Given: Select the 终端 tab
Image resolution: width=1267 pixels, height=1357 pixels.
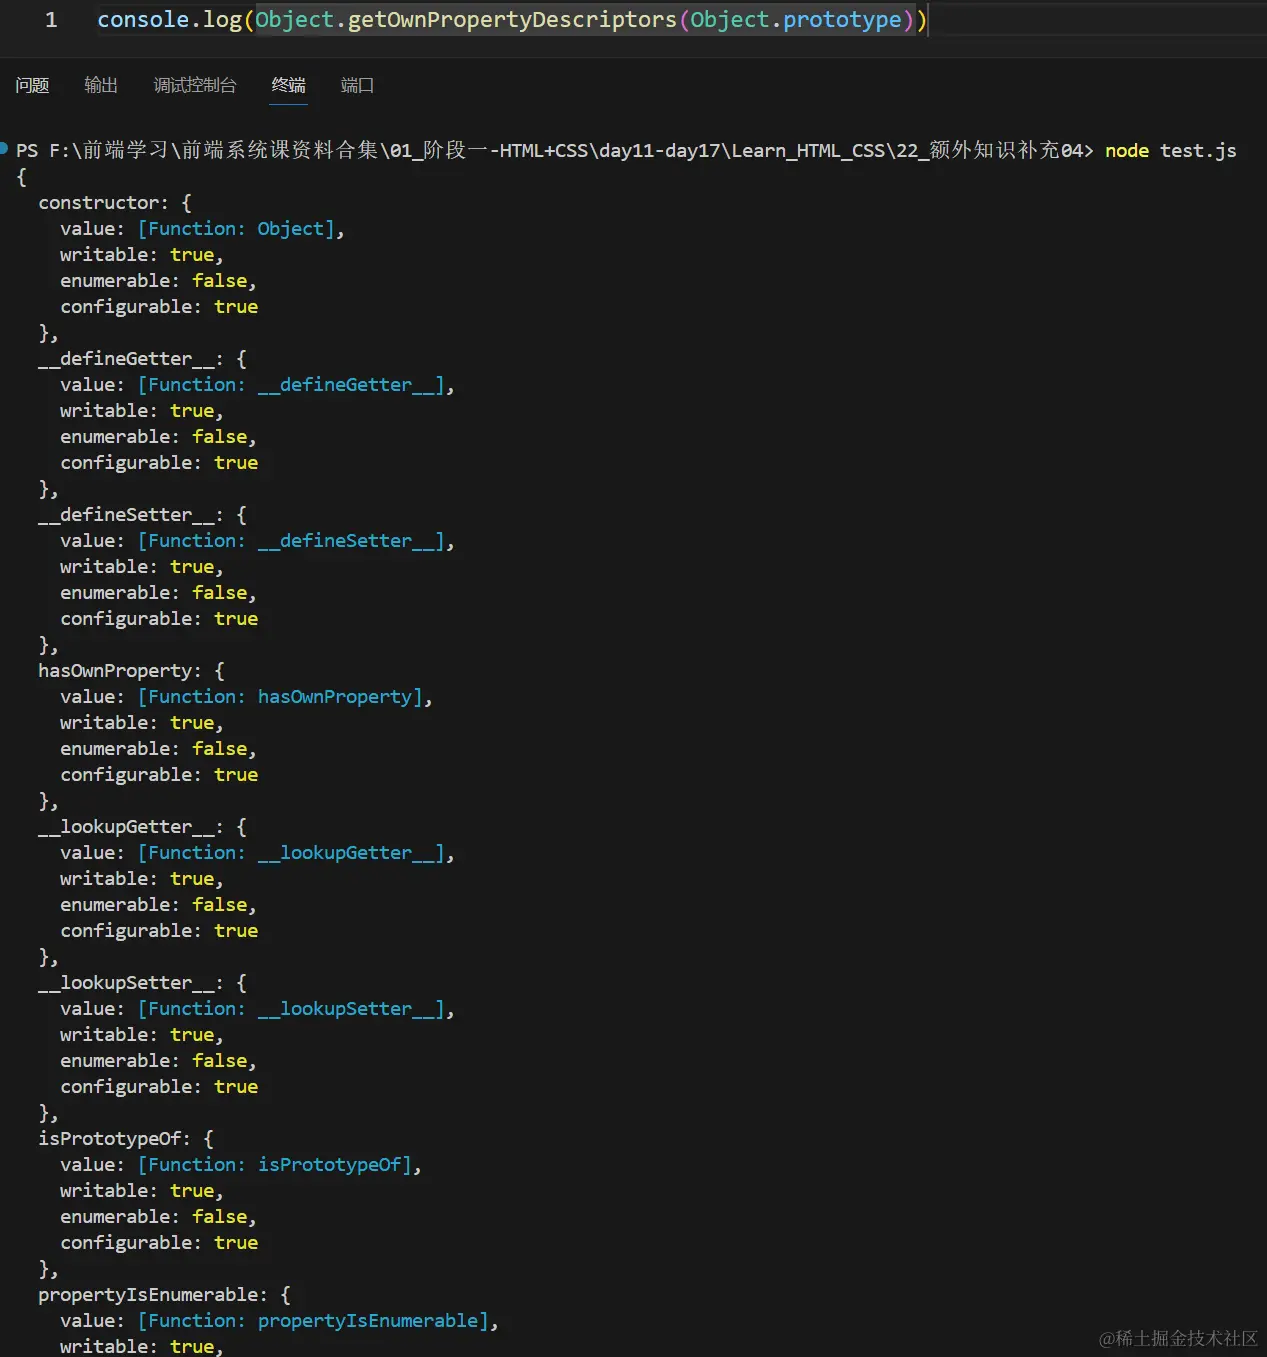Looking at the screenshot, I should [289, 85].
